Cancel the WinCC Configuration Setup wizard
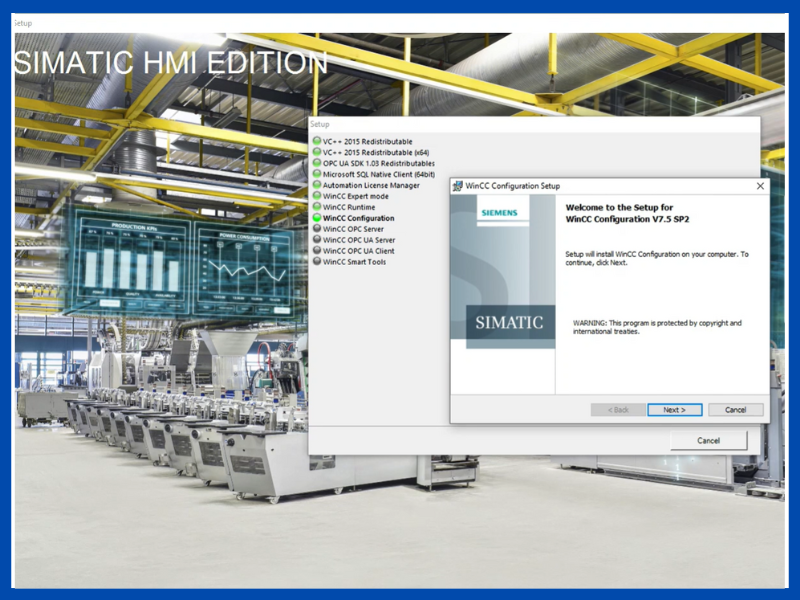 click(735, 410)
